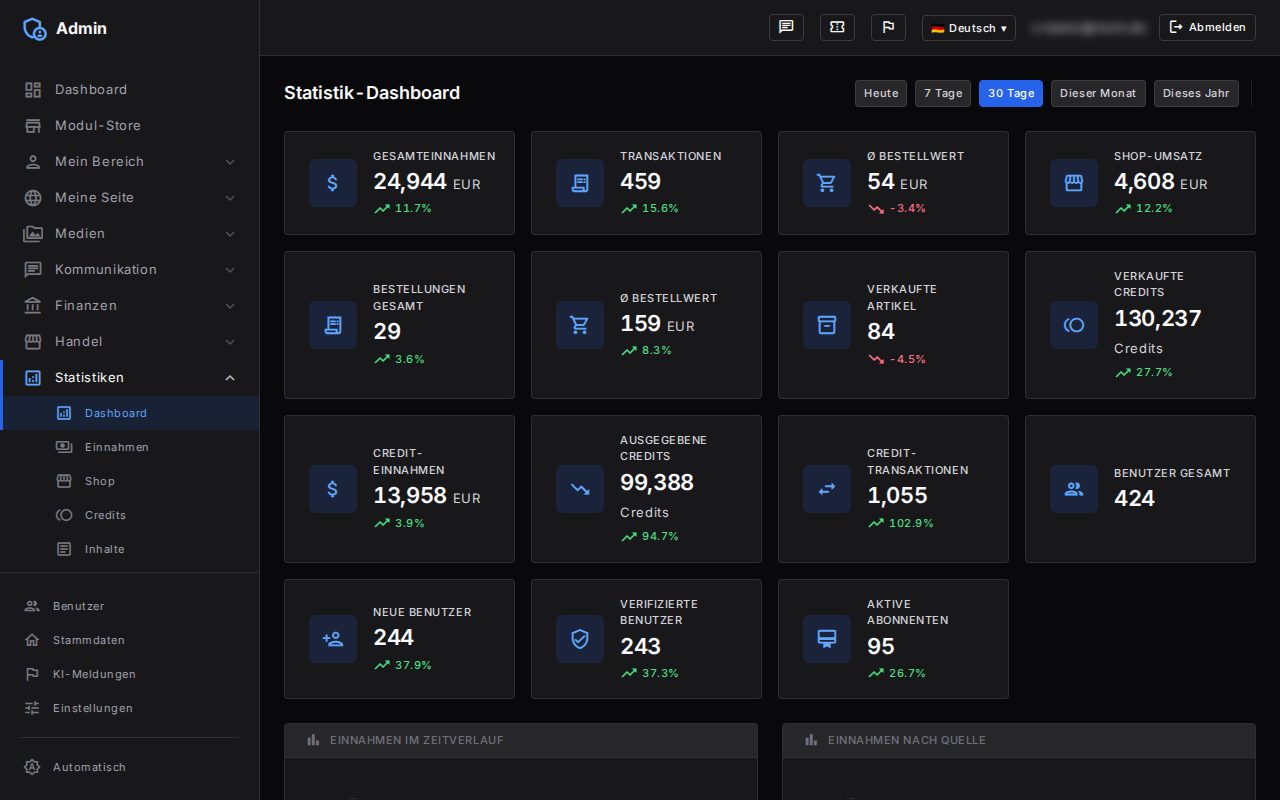Image resolution: width=1280 pixels, height=800 pixels.
Task: Open Credits statistics subpage
Action: pos(130,515)
